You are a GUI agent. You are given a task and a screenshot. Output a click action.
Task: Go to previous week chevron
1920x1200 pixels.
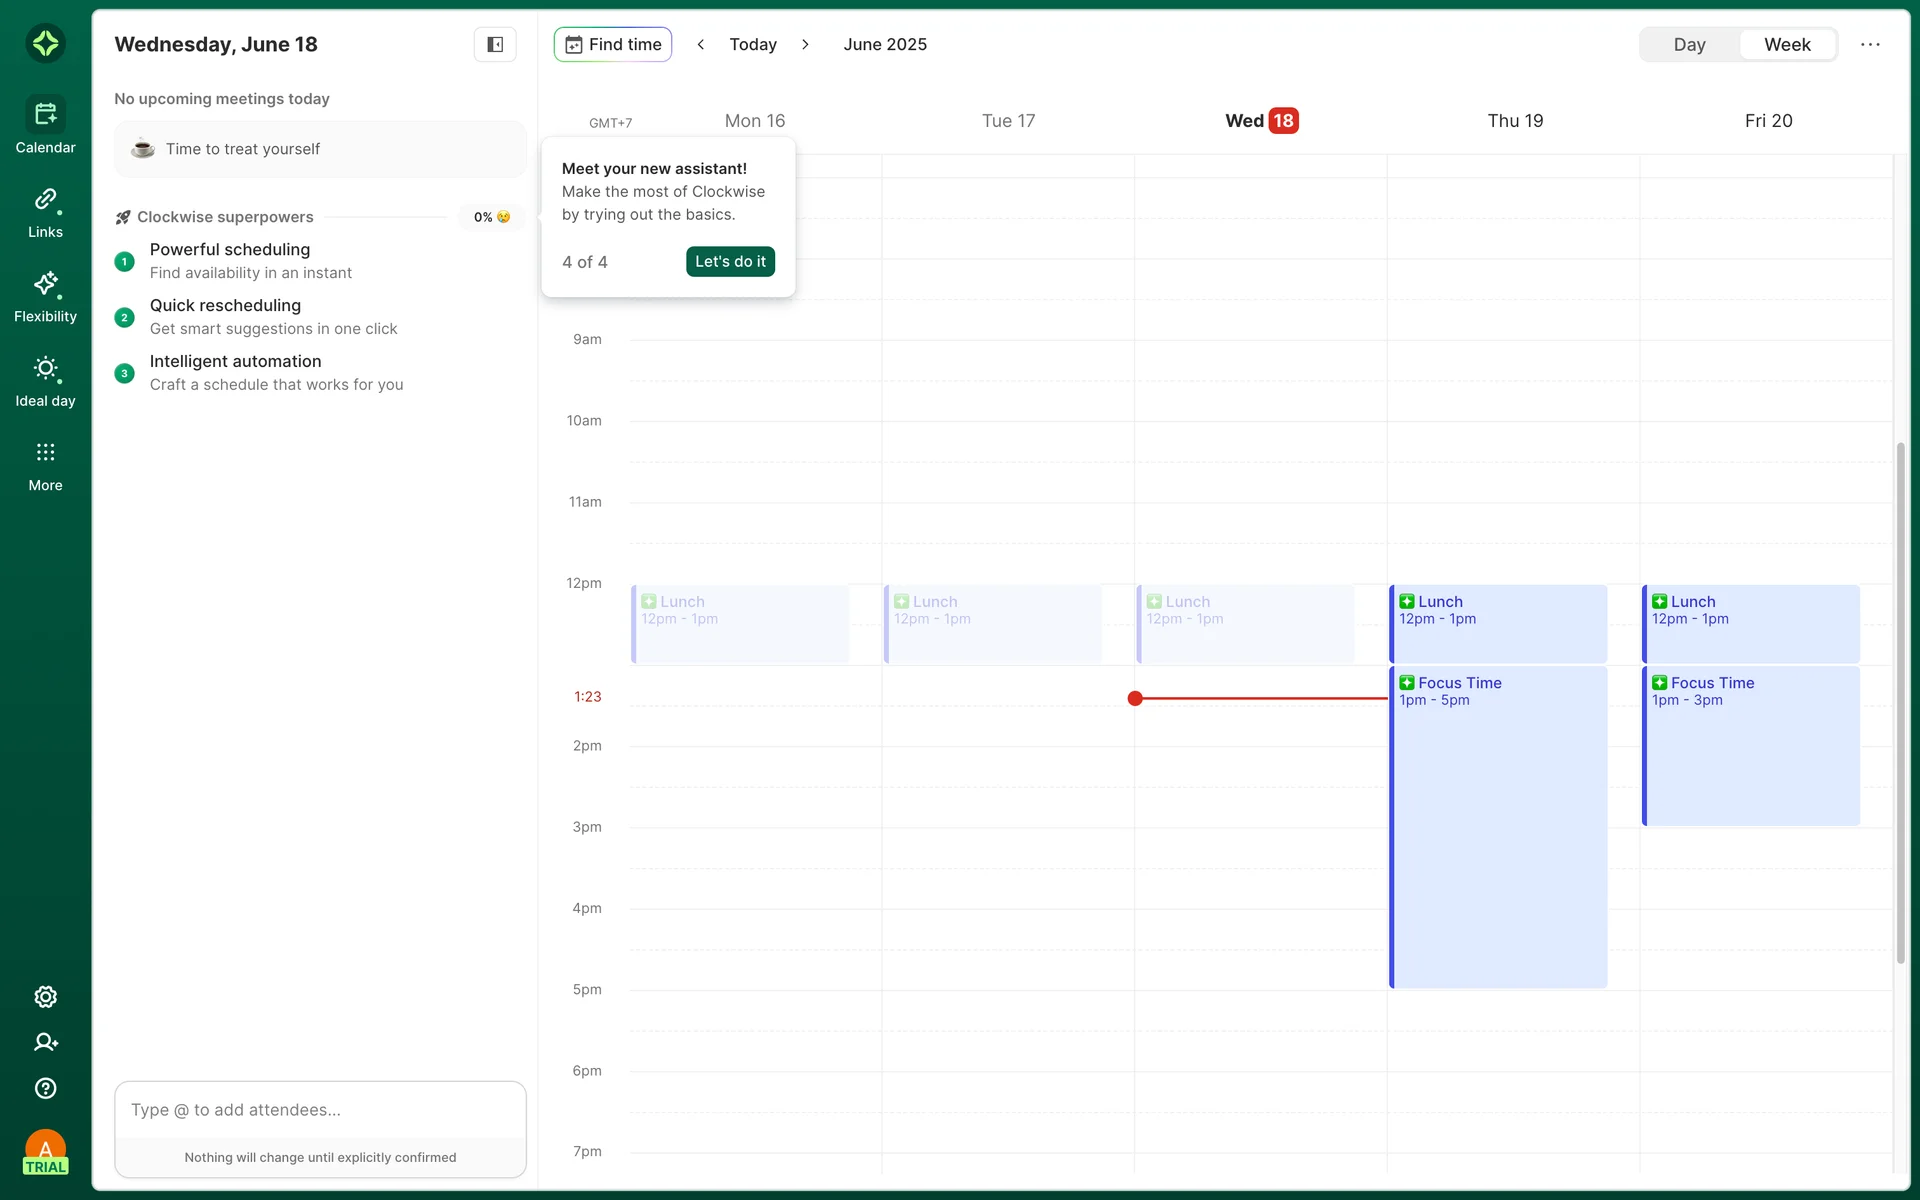pyautogui.click(x=701, y=44)
